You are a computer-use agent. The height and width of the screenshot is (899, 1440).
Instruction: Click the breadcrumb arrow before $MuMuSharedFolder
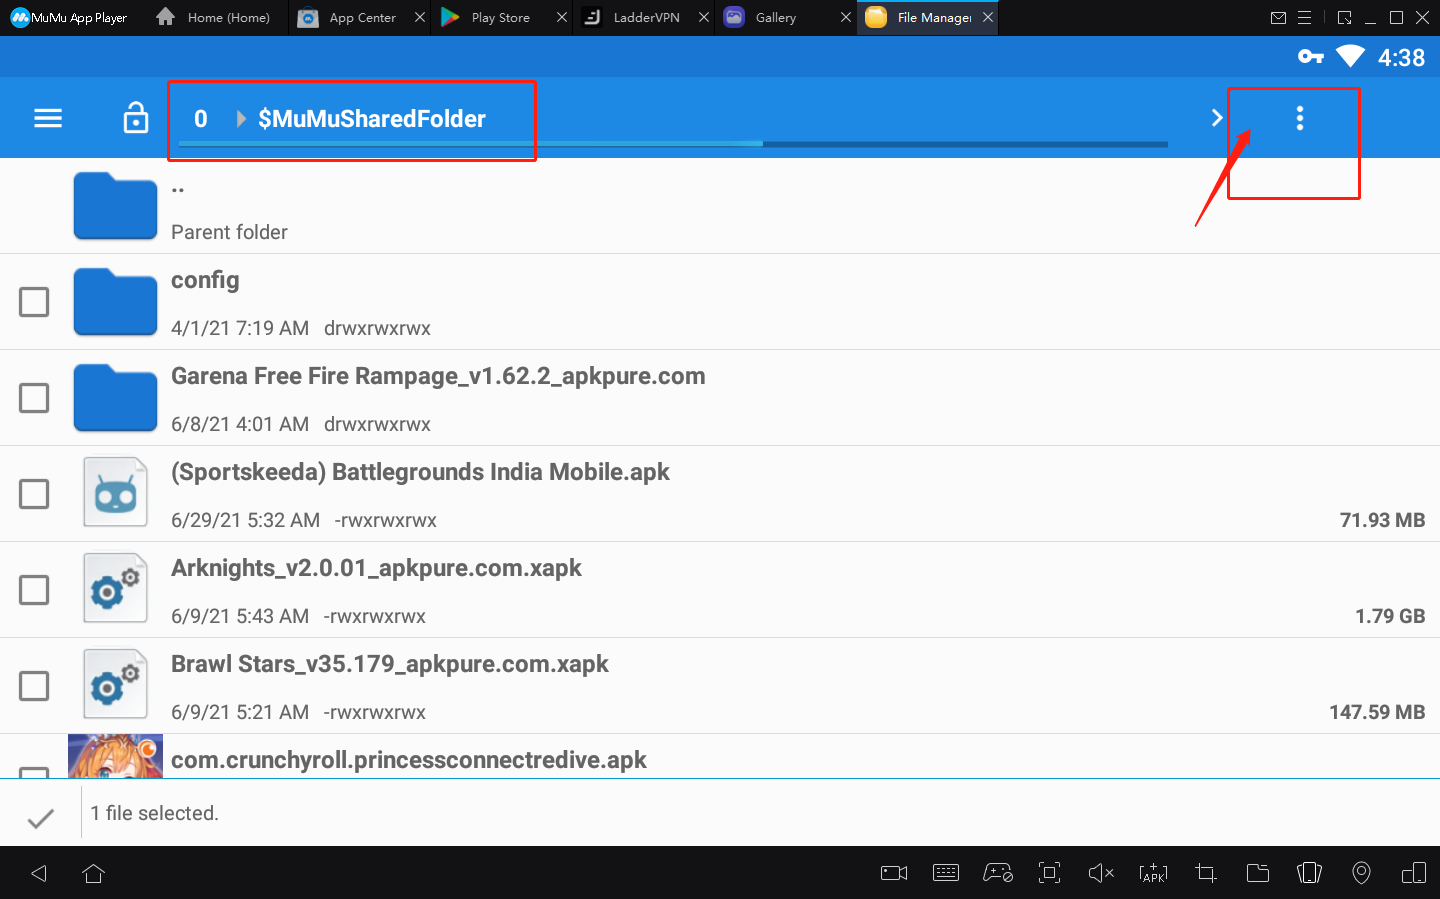pyautogui.click(x=241, y=118)
